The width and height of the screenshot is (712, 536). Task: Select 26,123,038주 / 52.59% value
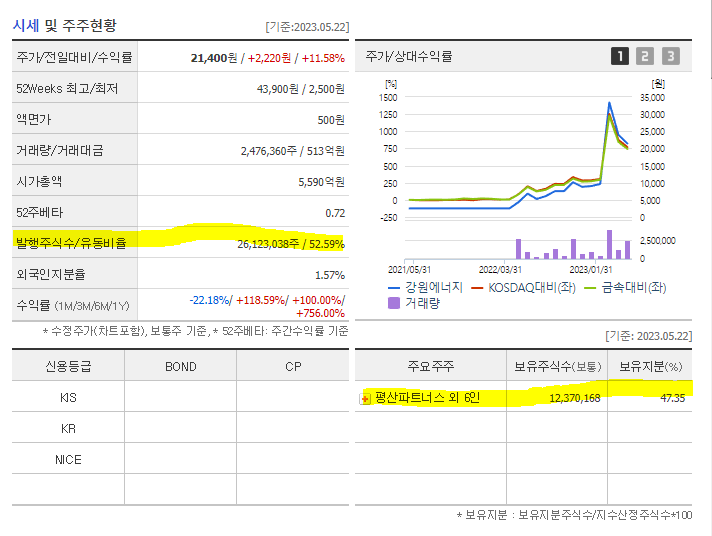pyautogui.click(x=291, y=244)
